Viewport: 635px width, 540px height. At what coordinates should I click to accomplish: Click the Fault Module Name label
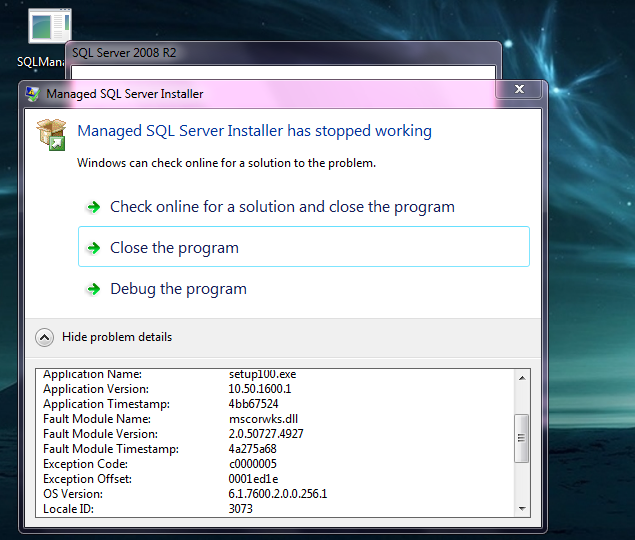[x=97, y=419]
